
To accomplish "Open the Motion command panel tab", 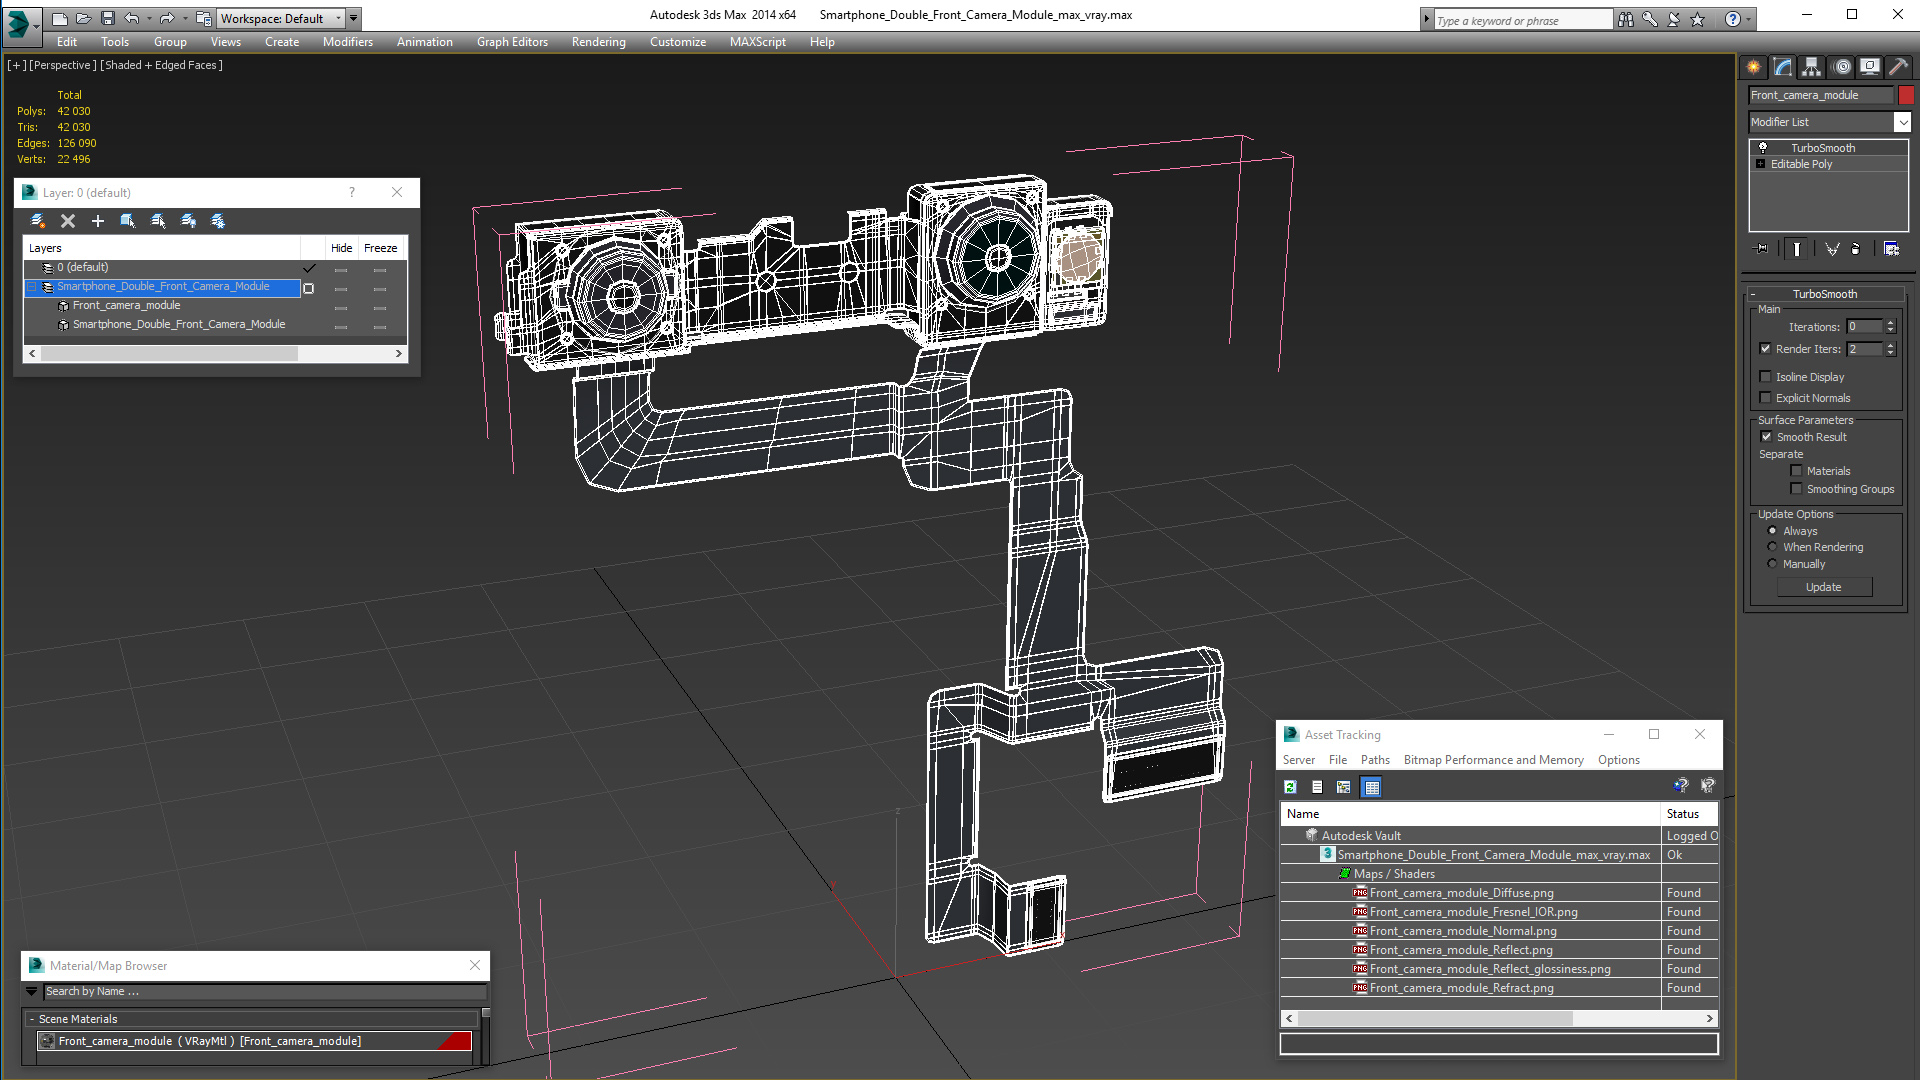I will click(x=1841, y=67).
